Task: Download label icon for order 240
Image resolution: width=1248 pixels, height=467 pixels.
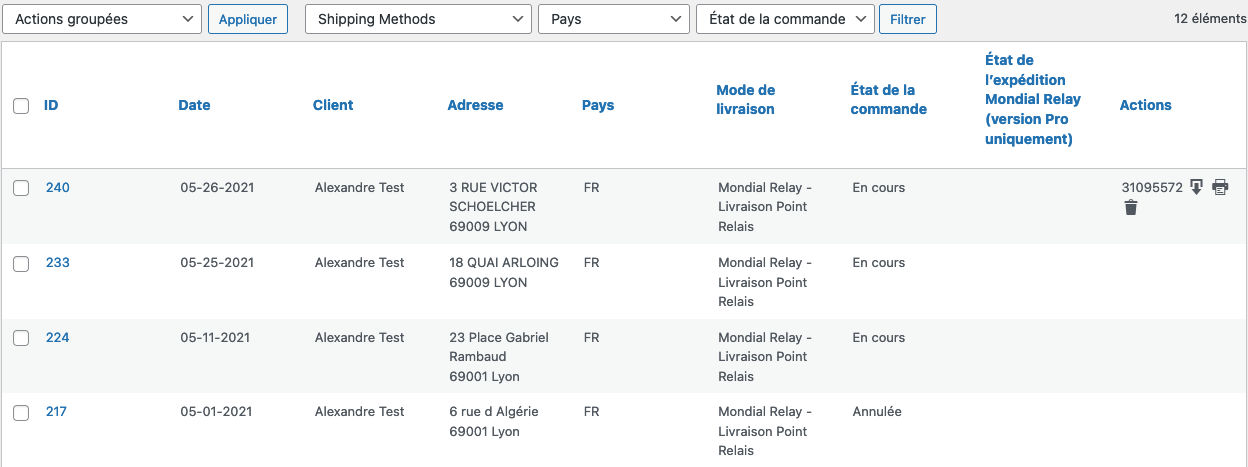Action: pos(1197,187)
